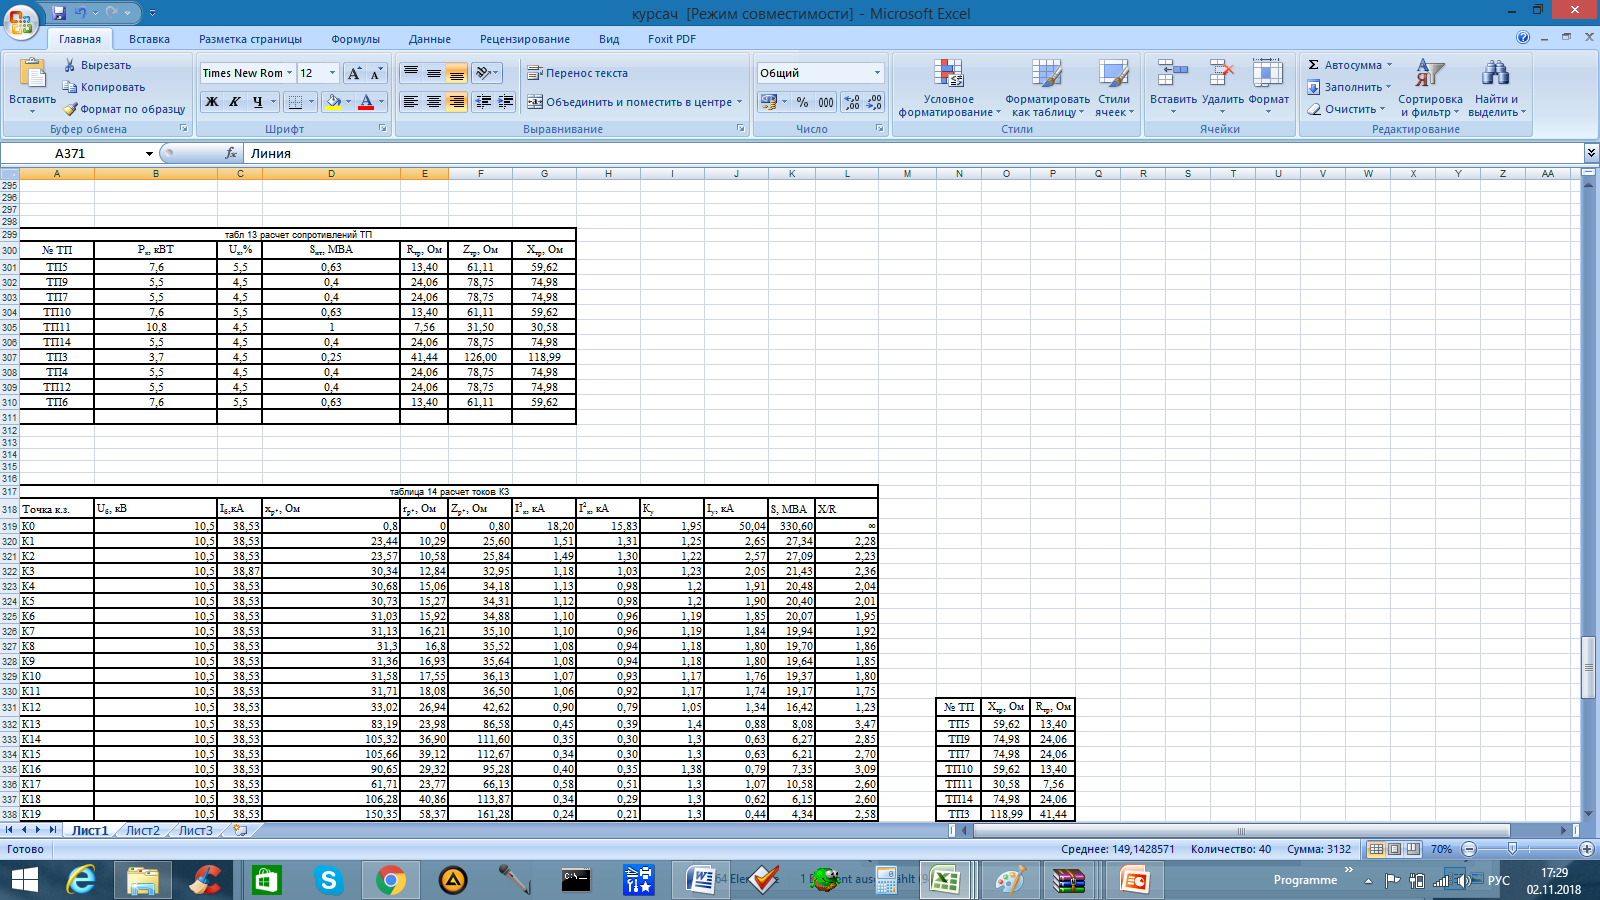Click the Cut (Вырезать) command
Viewport: 1600px width, 900px height.
click(x=98, y=65)
